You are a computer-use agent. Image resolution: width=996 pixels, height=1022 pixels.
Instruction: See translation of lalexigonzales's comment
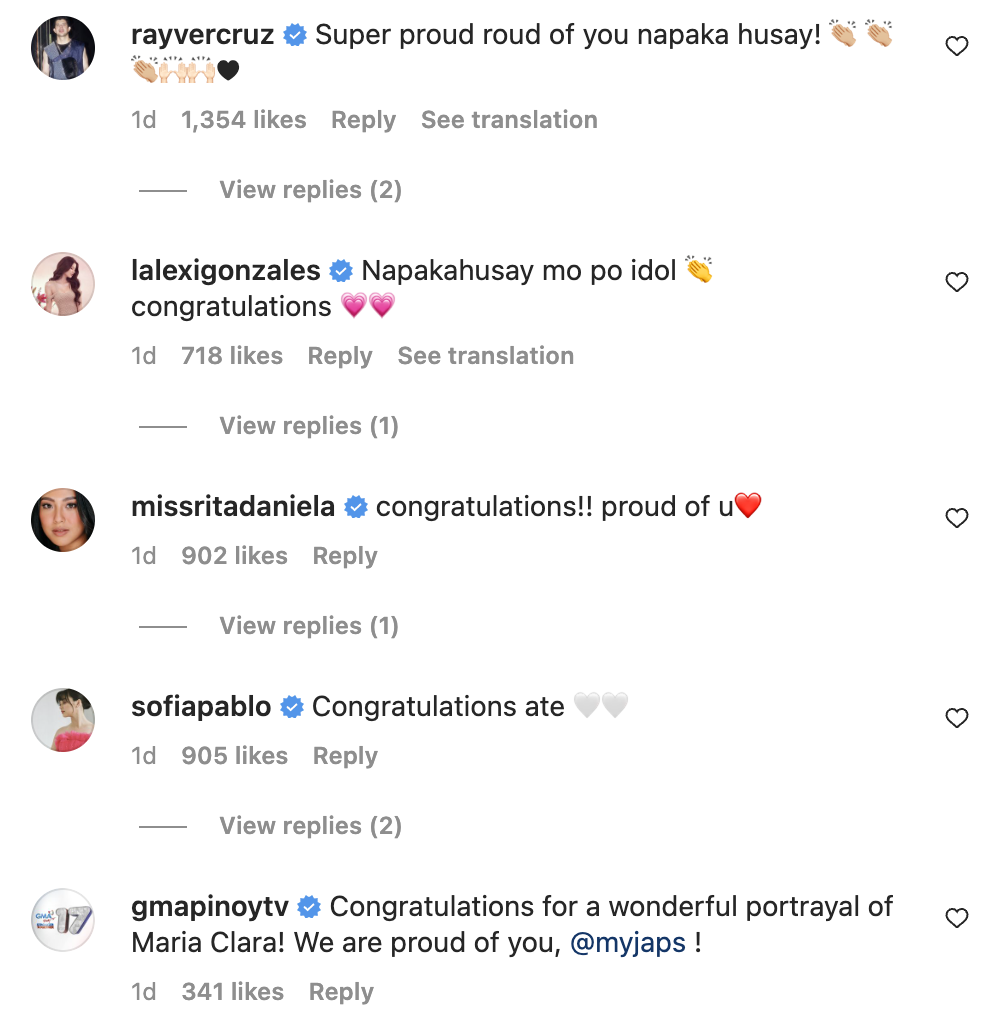486,356
